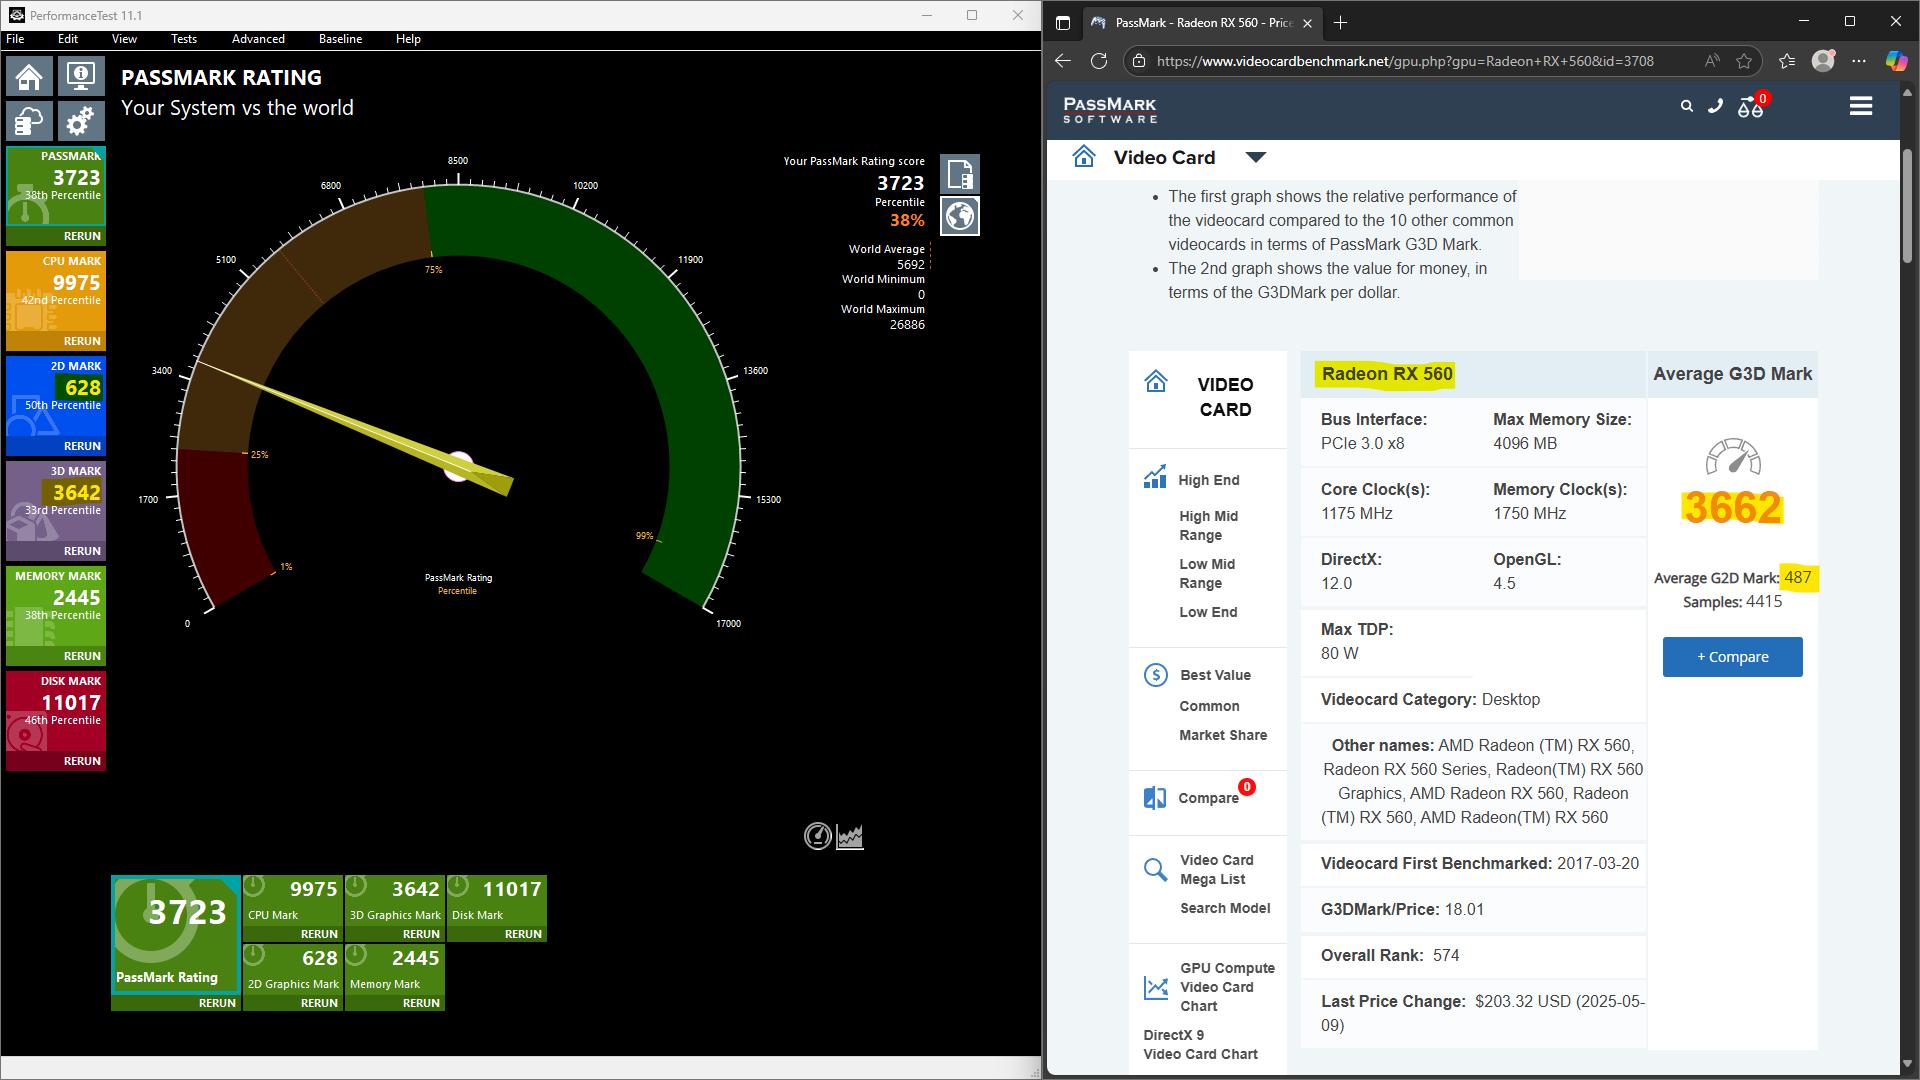Select the bottom CPU Mark 9975 tile
This screenshot has width=1920, height=1080.
coord(293,908)
